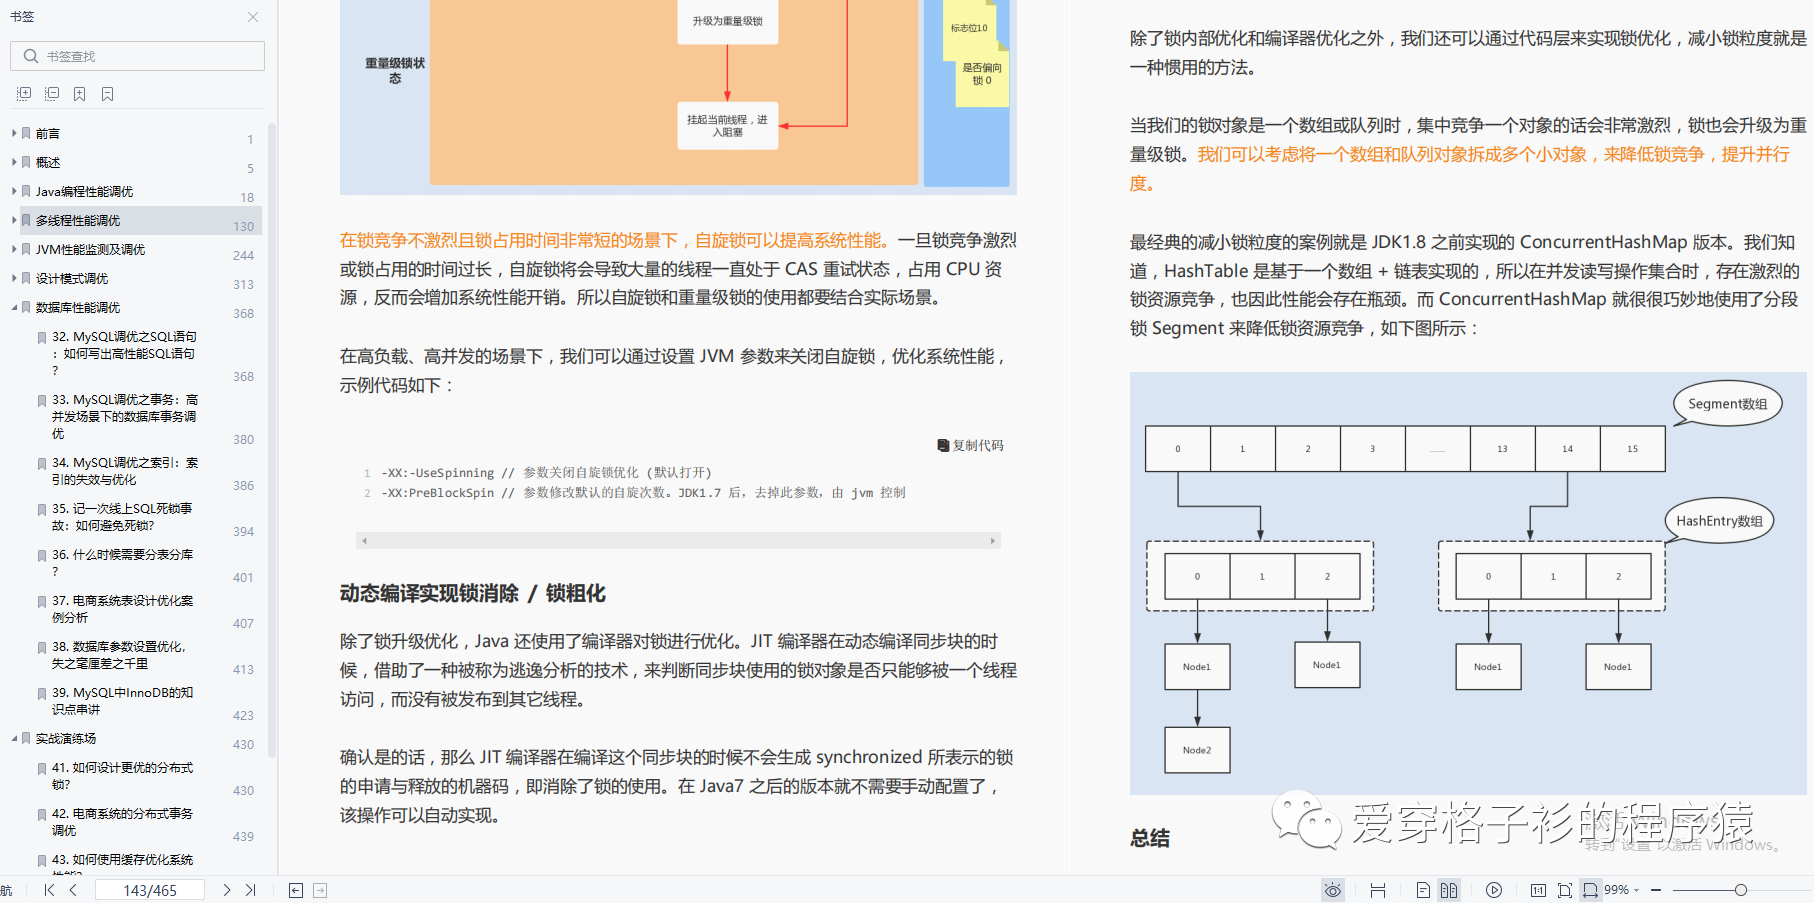The height and width of the screenshot is (903, 1814).
Task: Click the 复制代码 copy code button
Action: click(x=969, y=445)
